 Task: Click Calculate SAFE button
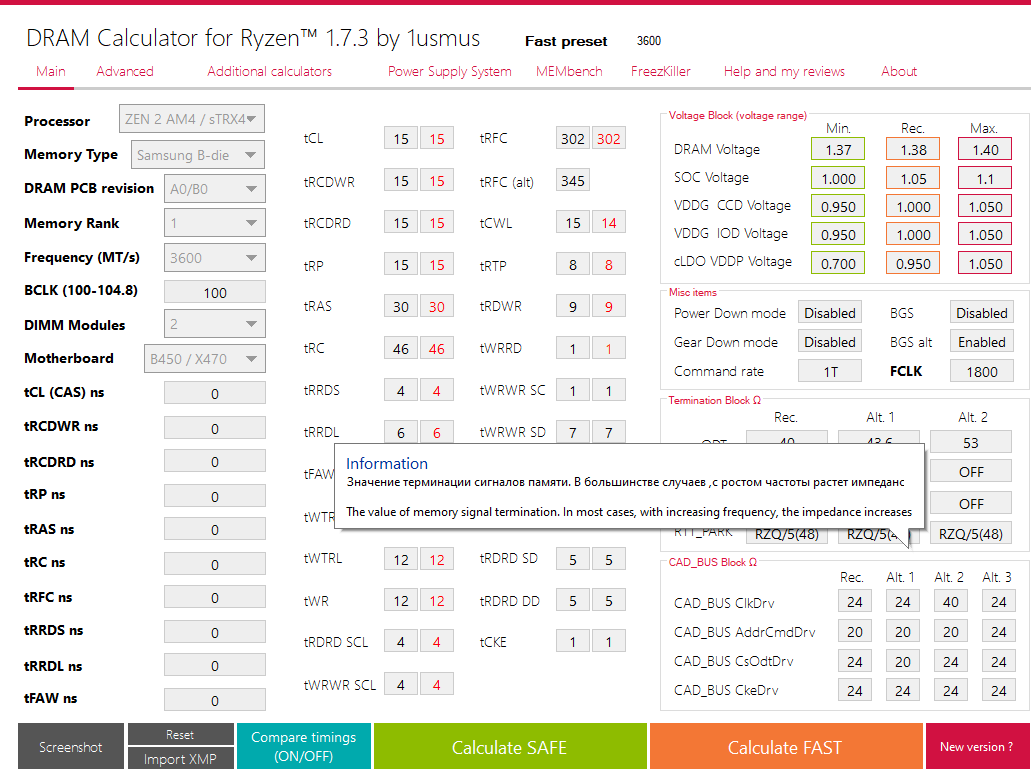tap(510, 746)
